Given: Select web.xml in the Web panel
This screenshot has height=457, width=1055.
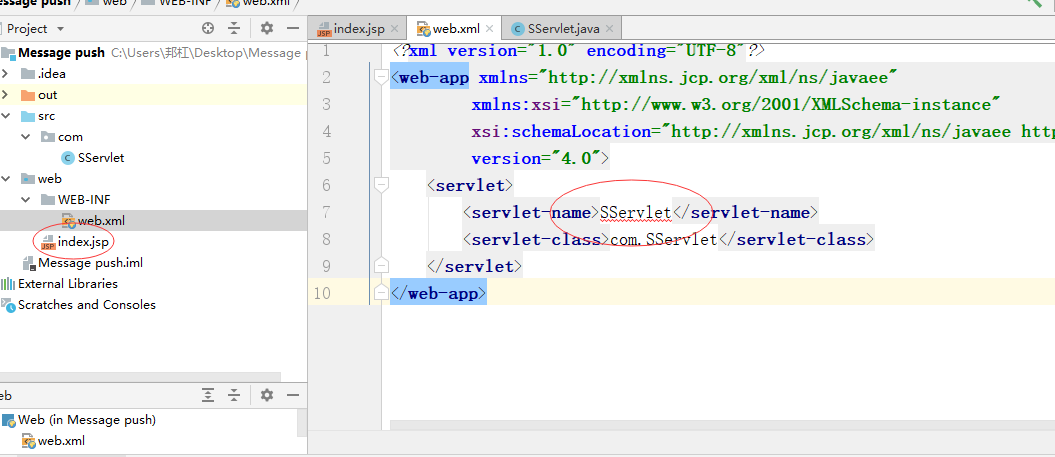Looking at the screenshot, I should click(61, 442).
